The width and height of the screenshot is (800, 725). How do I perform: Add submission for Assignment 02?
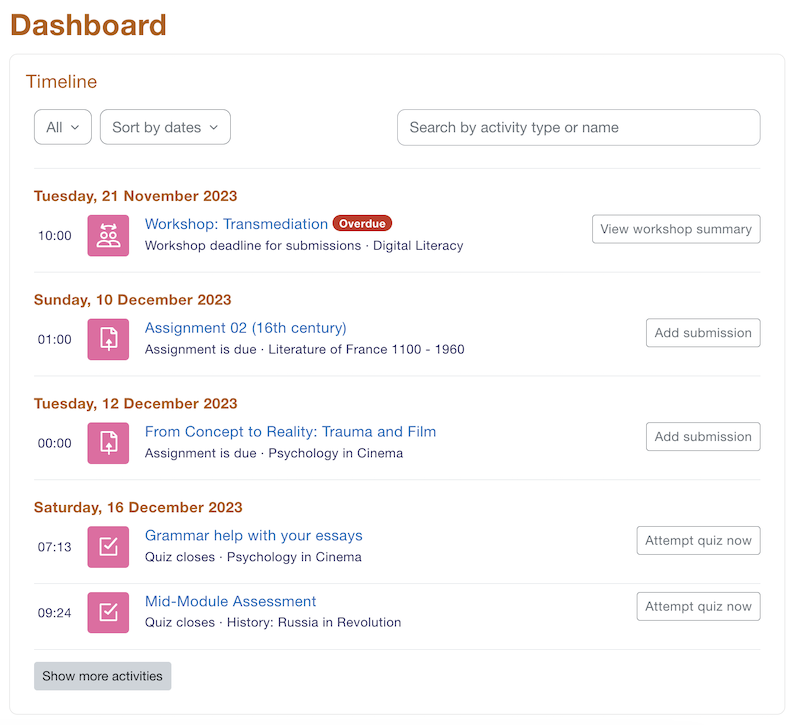click(x=702, y=333)
